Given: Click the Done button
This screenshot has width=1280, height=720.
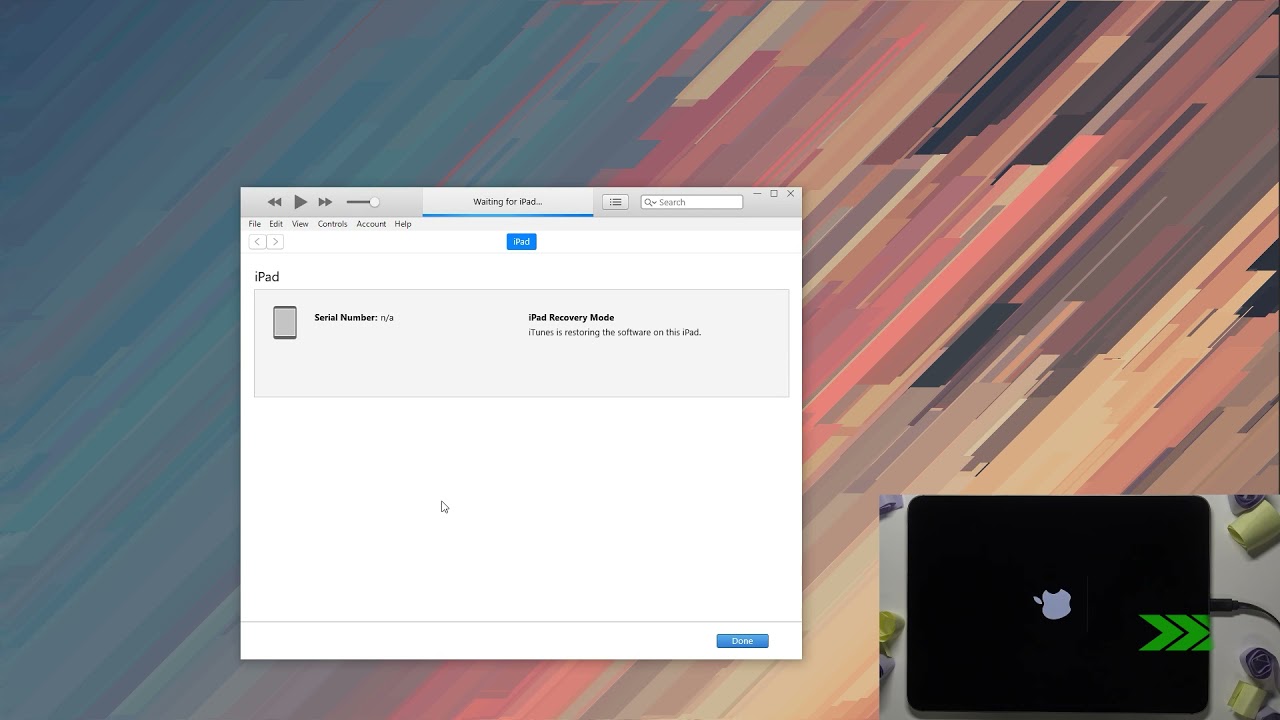Looking at the screenshot, I should point(742,641).
